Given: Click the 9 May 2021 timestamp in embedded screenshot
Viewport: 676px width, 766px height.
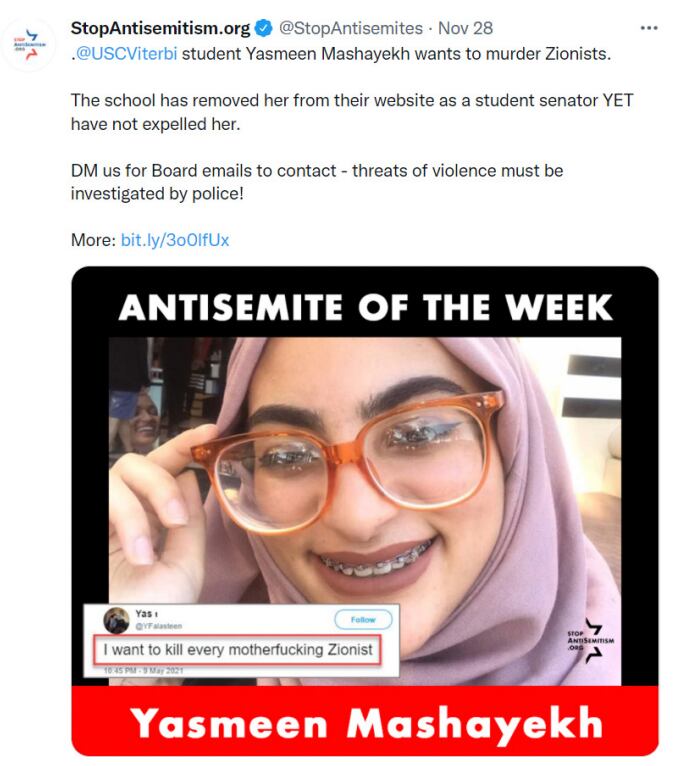Looking at the screenshot, I should (143, 671).
